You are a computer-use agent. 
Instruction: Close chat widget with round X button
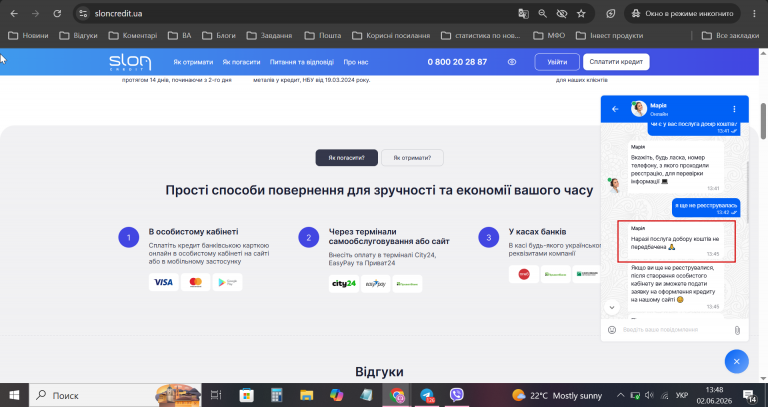737,362
